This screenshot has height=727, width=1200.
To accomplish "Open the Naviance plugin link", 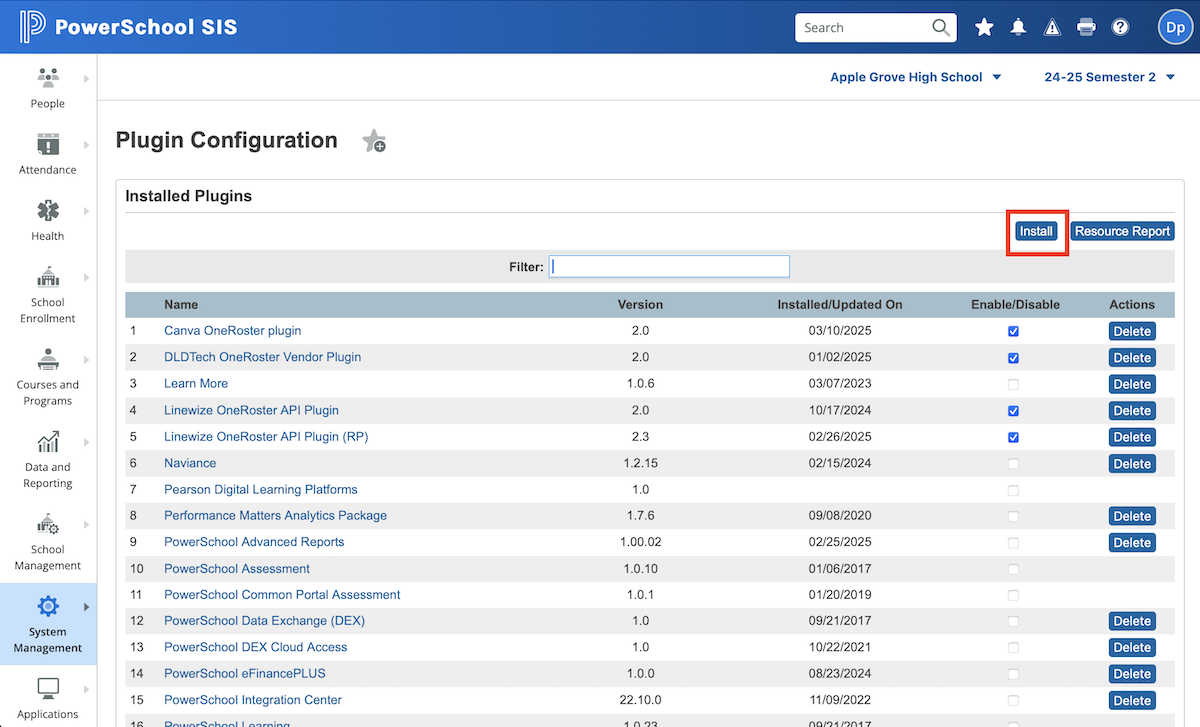I will click(x=190, y=463).
